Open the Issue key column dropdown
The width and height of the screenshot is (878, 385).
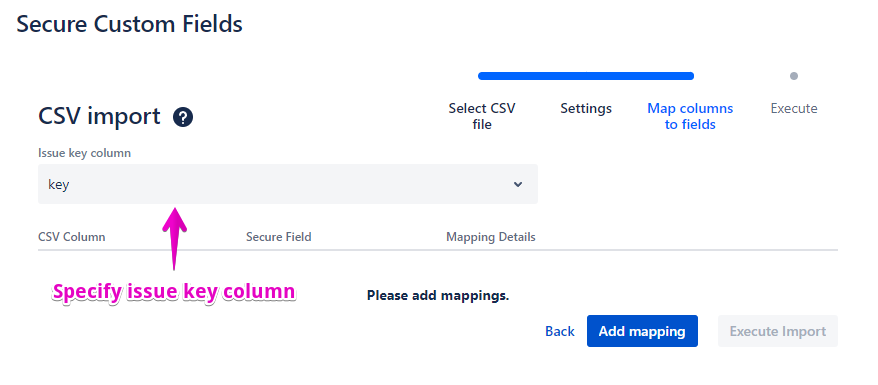coord(288,184)
